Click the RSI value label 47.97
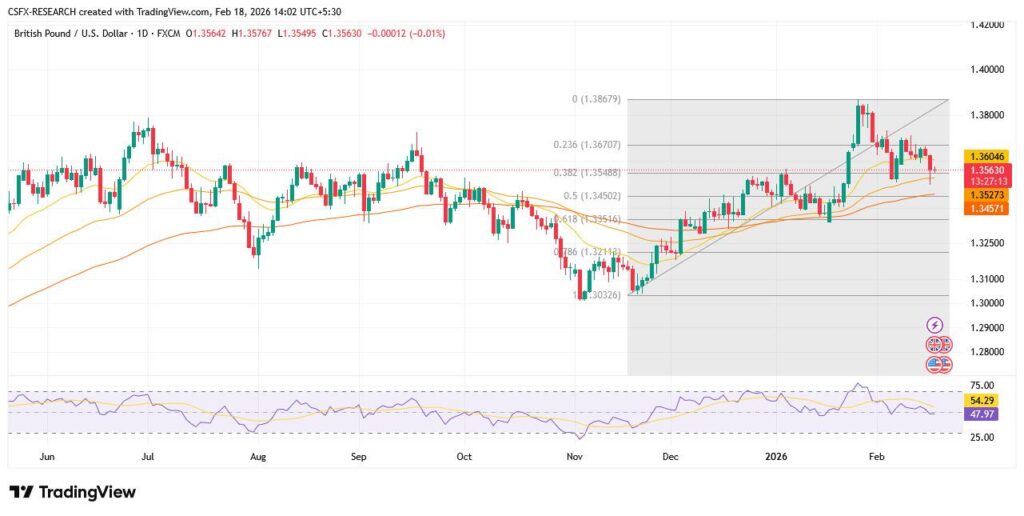Image resolution: width=1024 pixels, height=516 pixels. 984,413
